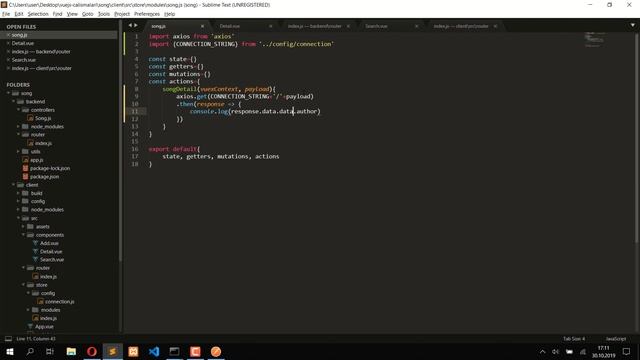Open Detail.vue in components folder
The width and height of the screenshot is (640, 360).
[51, 251]
